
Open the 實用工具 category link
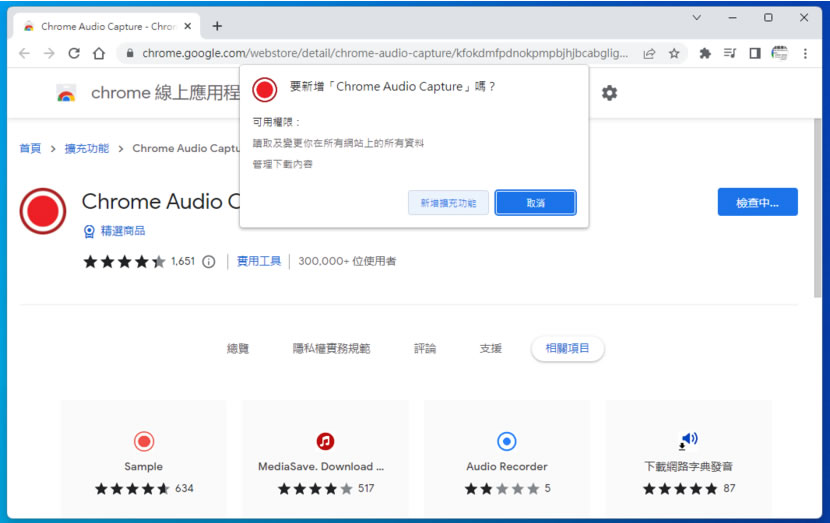pyautogui.click(x=259, y=261)
